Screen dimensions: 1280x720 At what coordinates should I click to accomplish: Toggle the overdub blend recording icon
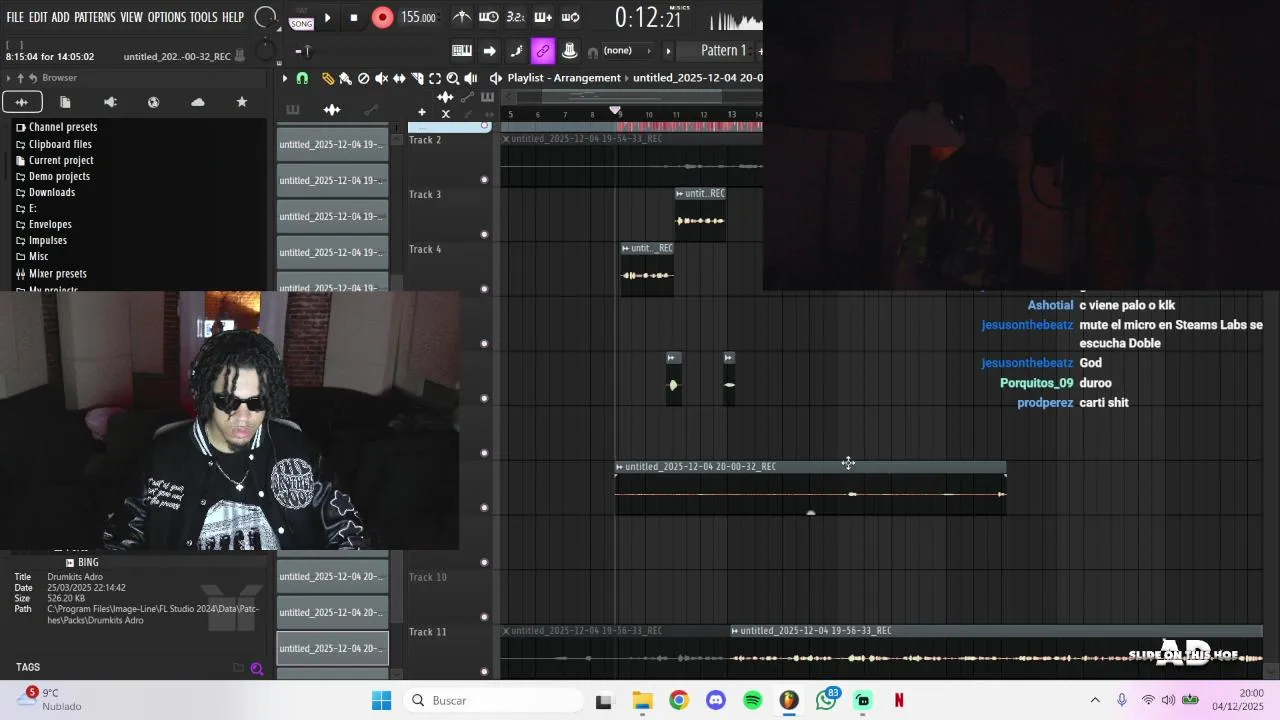(x=543, y=17)
